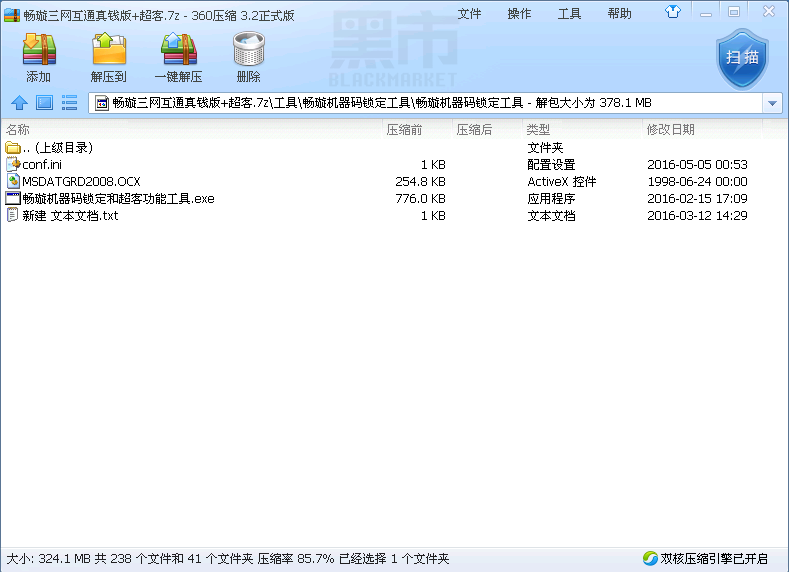Click the date 1998-06-24 00:00
This screenshot has width=789, height=572.
(697, 182)
